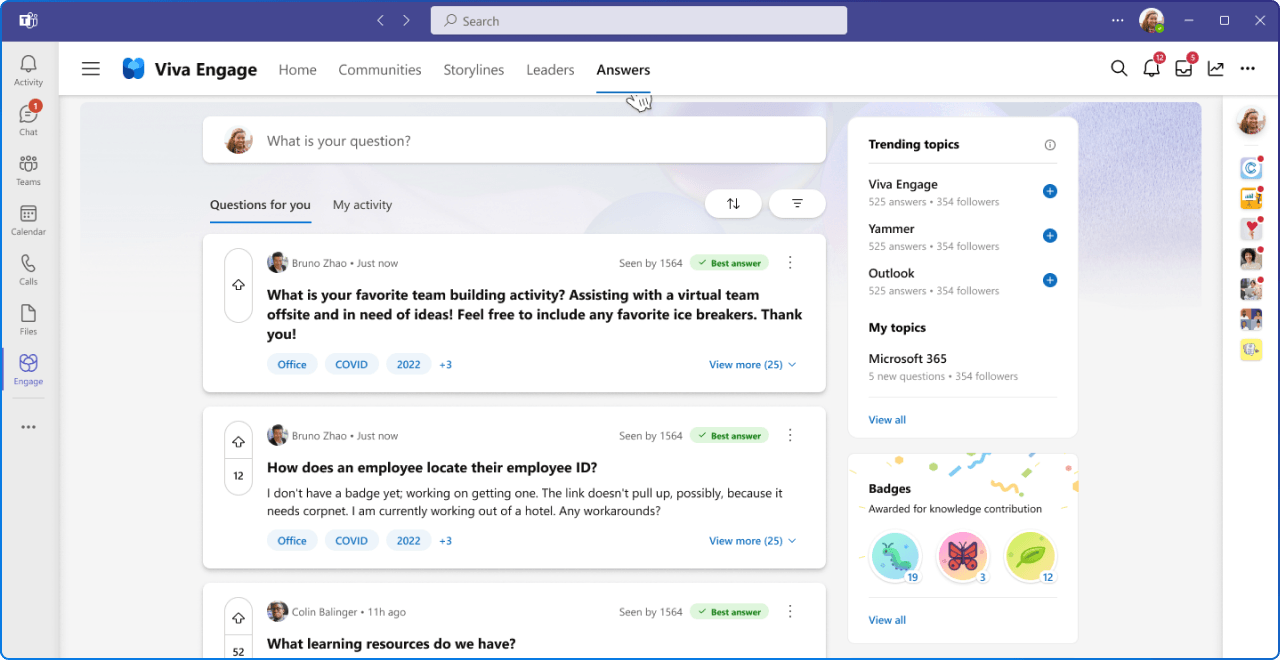Open the analytics chart icon
1280x660 pixels.
1216,68
